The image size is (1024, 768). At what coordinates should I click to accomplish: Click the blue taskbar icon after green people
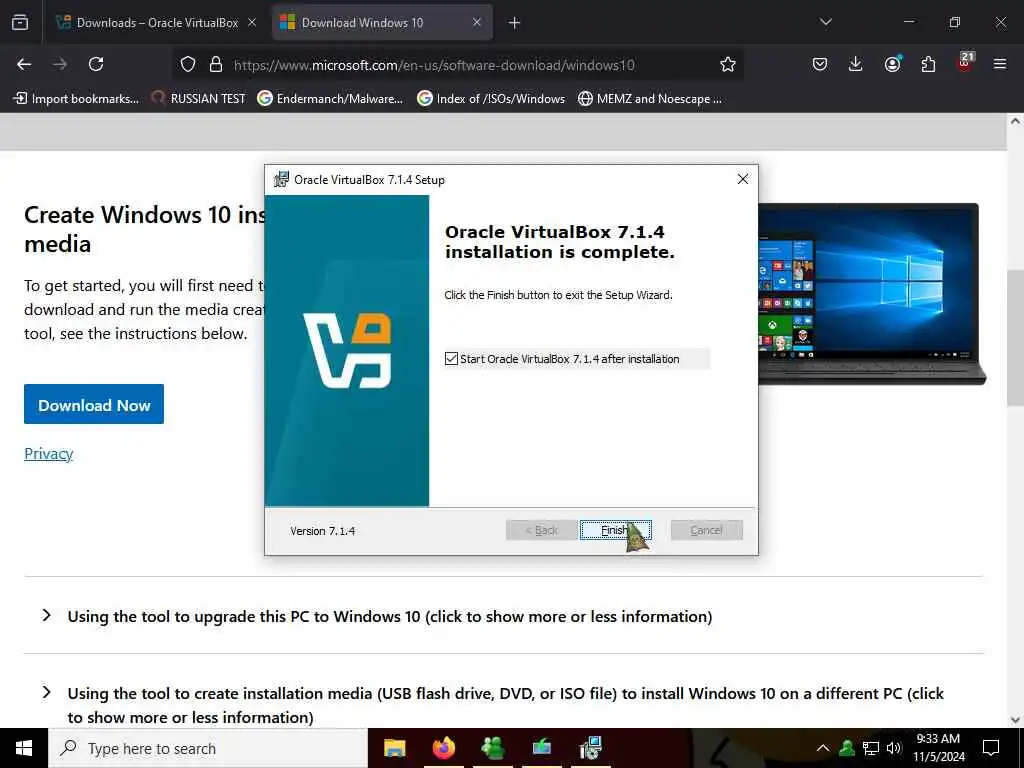[541, 748]
